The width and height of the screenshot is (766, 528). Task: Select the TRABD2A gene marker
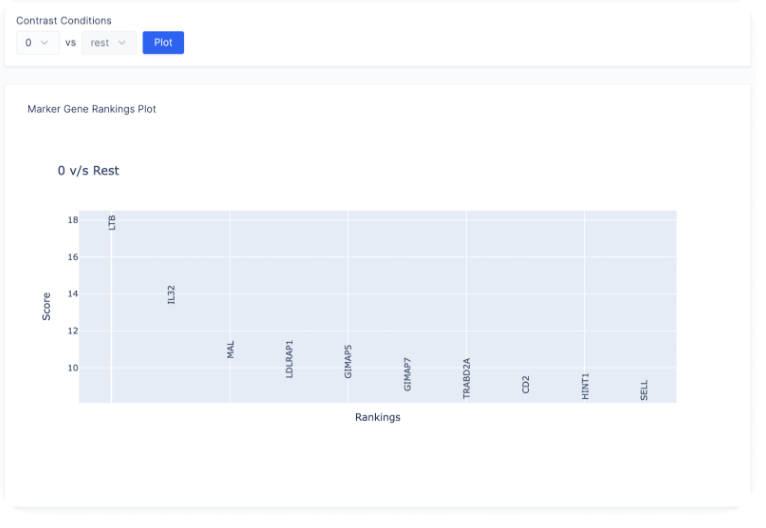click(467, 379)
